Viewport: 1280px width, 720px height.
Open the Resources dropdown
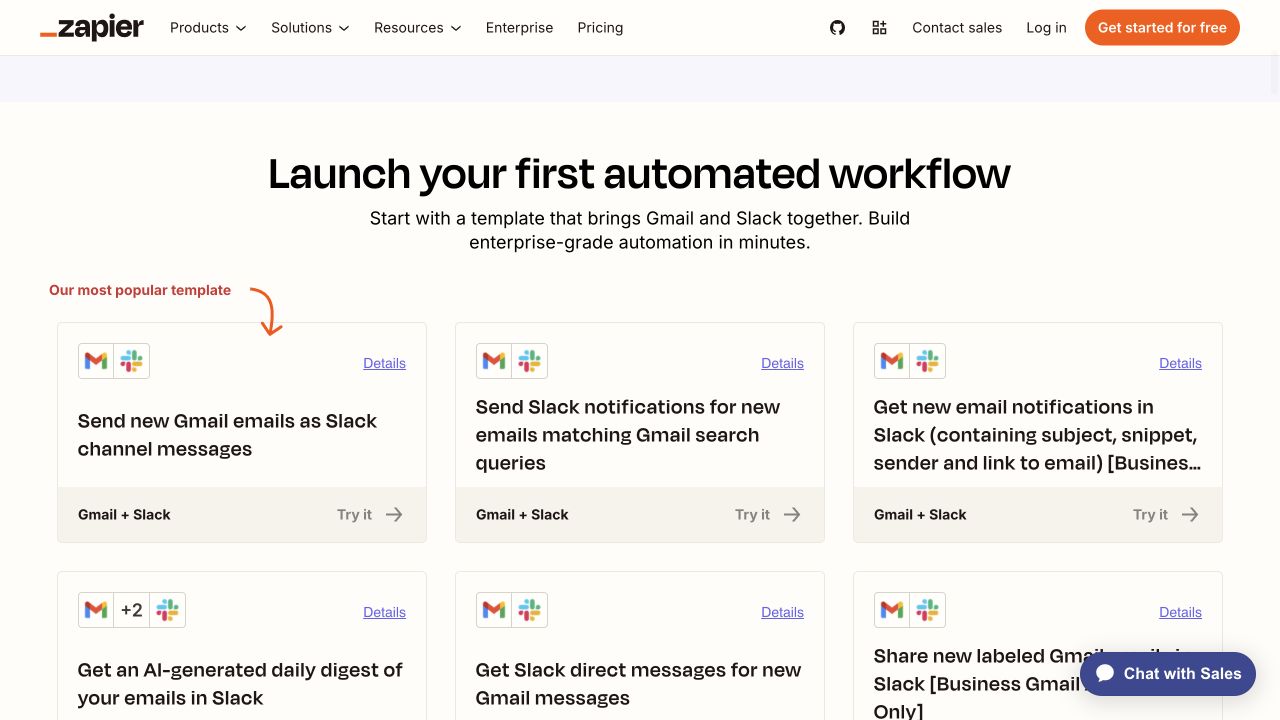pos(418,28)
